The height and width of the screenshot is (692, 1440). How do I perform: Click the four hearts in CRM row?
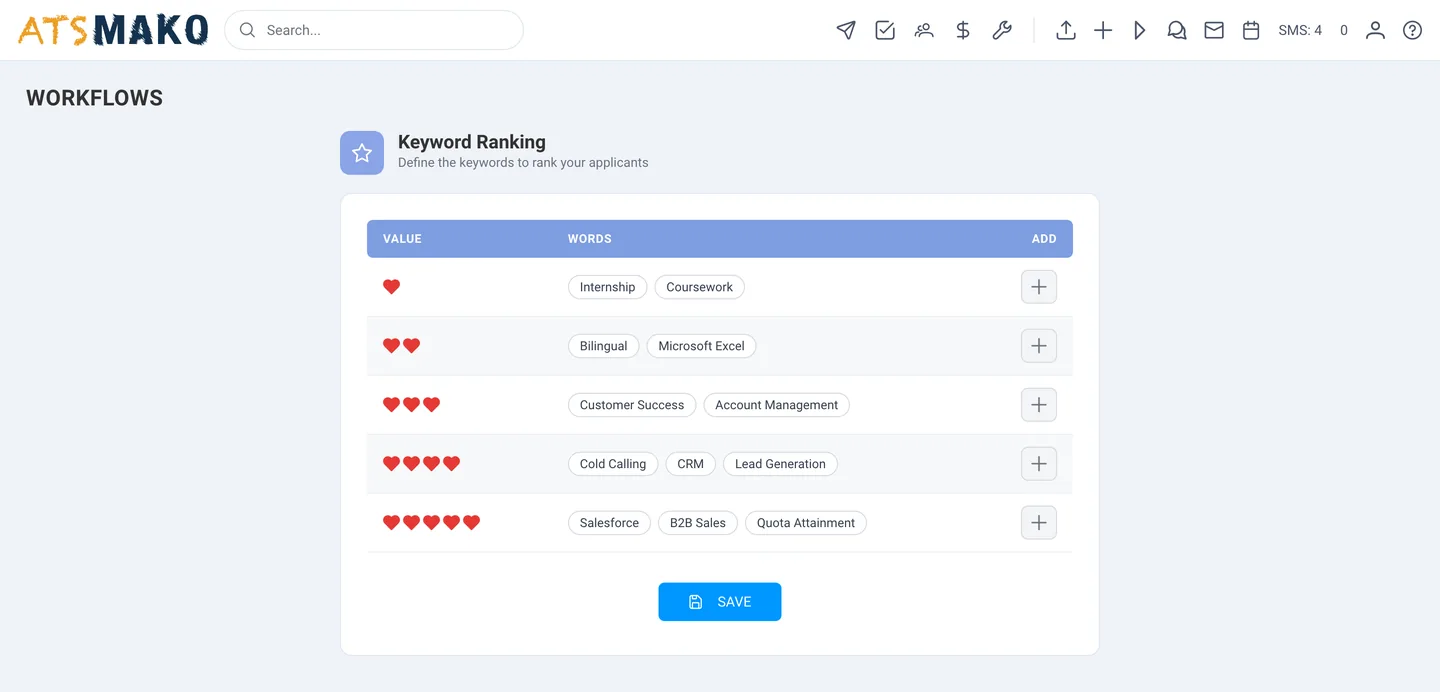(x=422, y=464)
